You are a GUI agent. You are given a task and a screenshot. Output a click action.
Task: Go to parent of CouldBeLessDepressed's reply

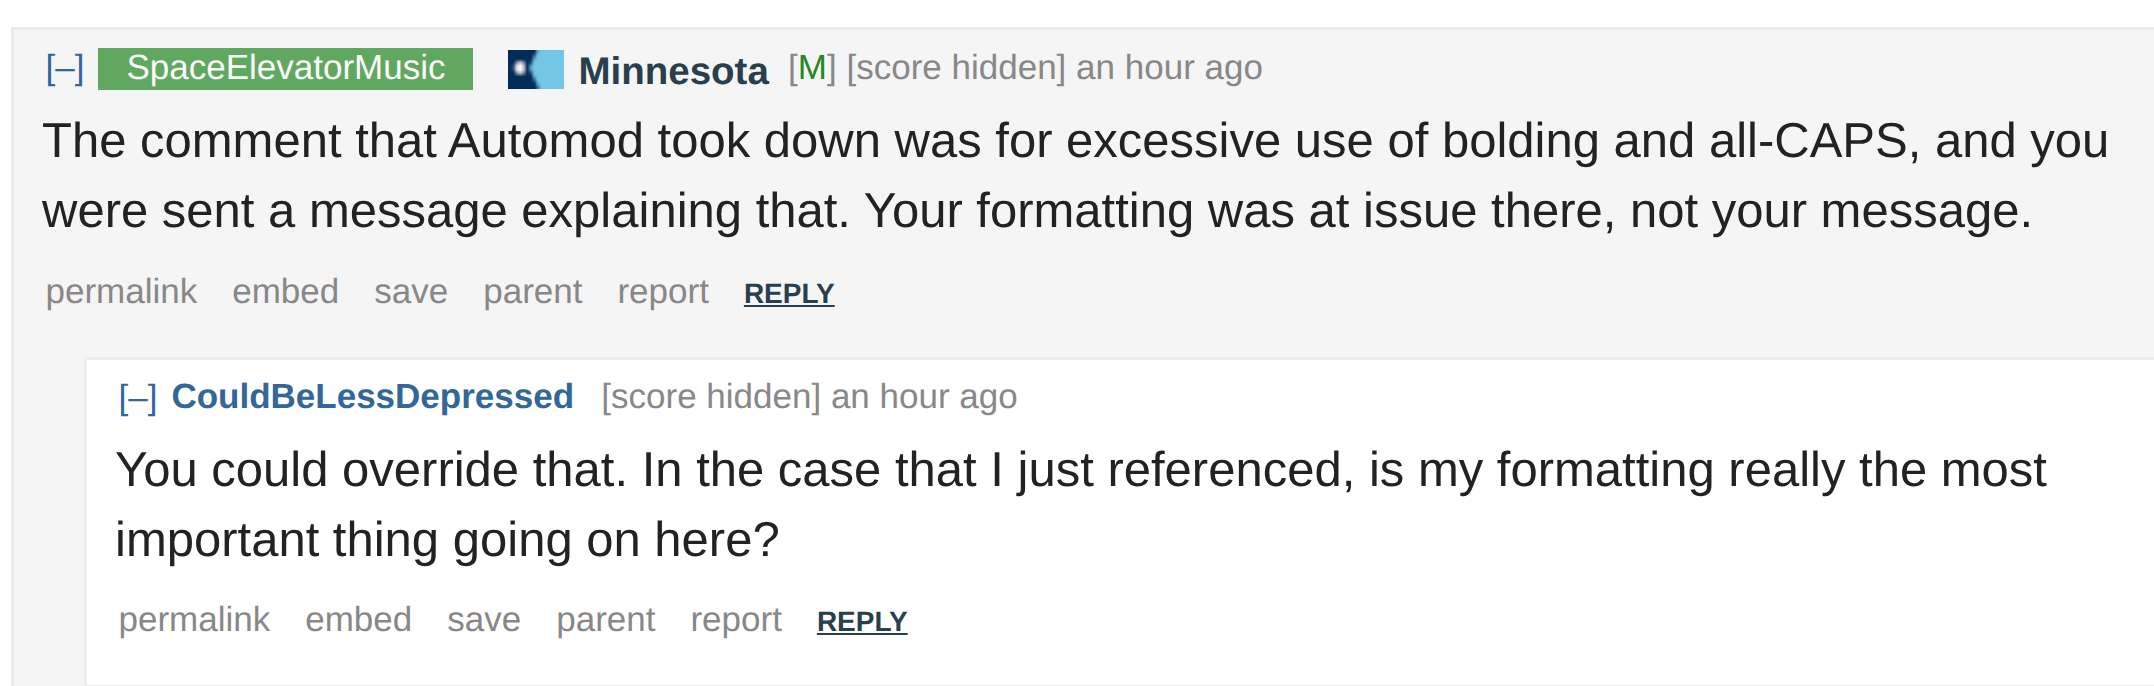[605, 619]
